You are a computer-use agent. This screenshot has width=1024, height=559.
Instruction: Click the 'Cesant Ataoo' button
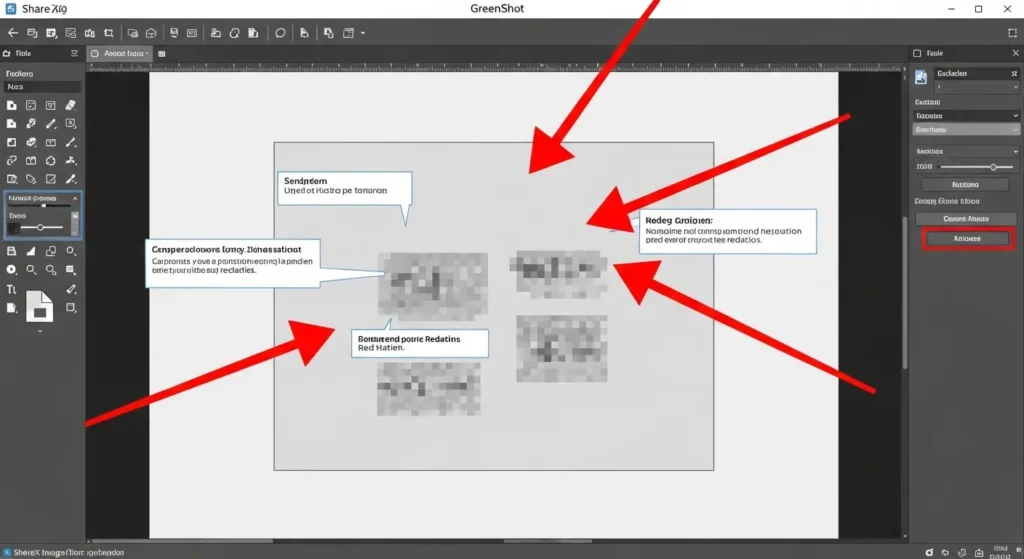(x=966, y=219)
